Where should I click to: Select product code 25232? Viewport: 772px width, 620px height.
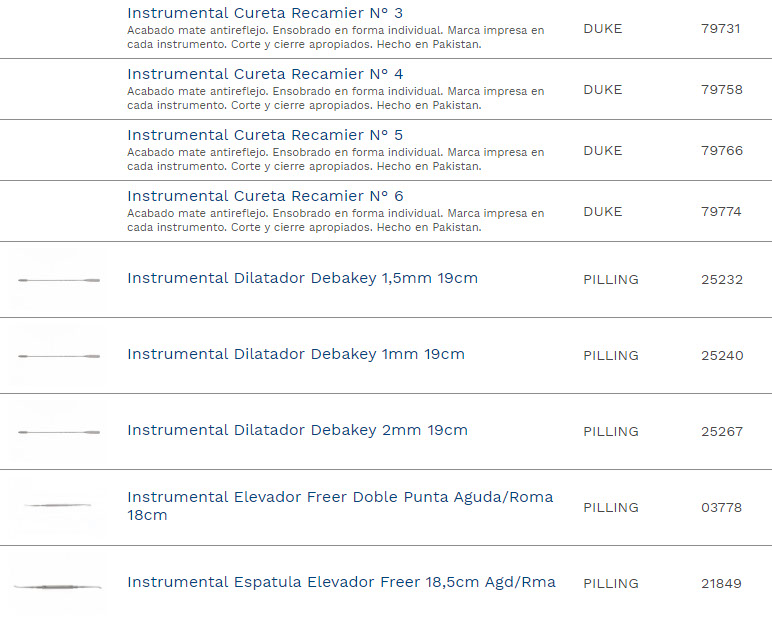pos(722,280)
